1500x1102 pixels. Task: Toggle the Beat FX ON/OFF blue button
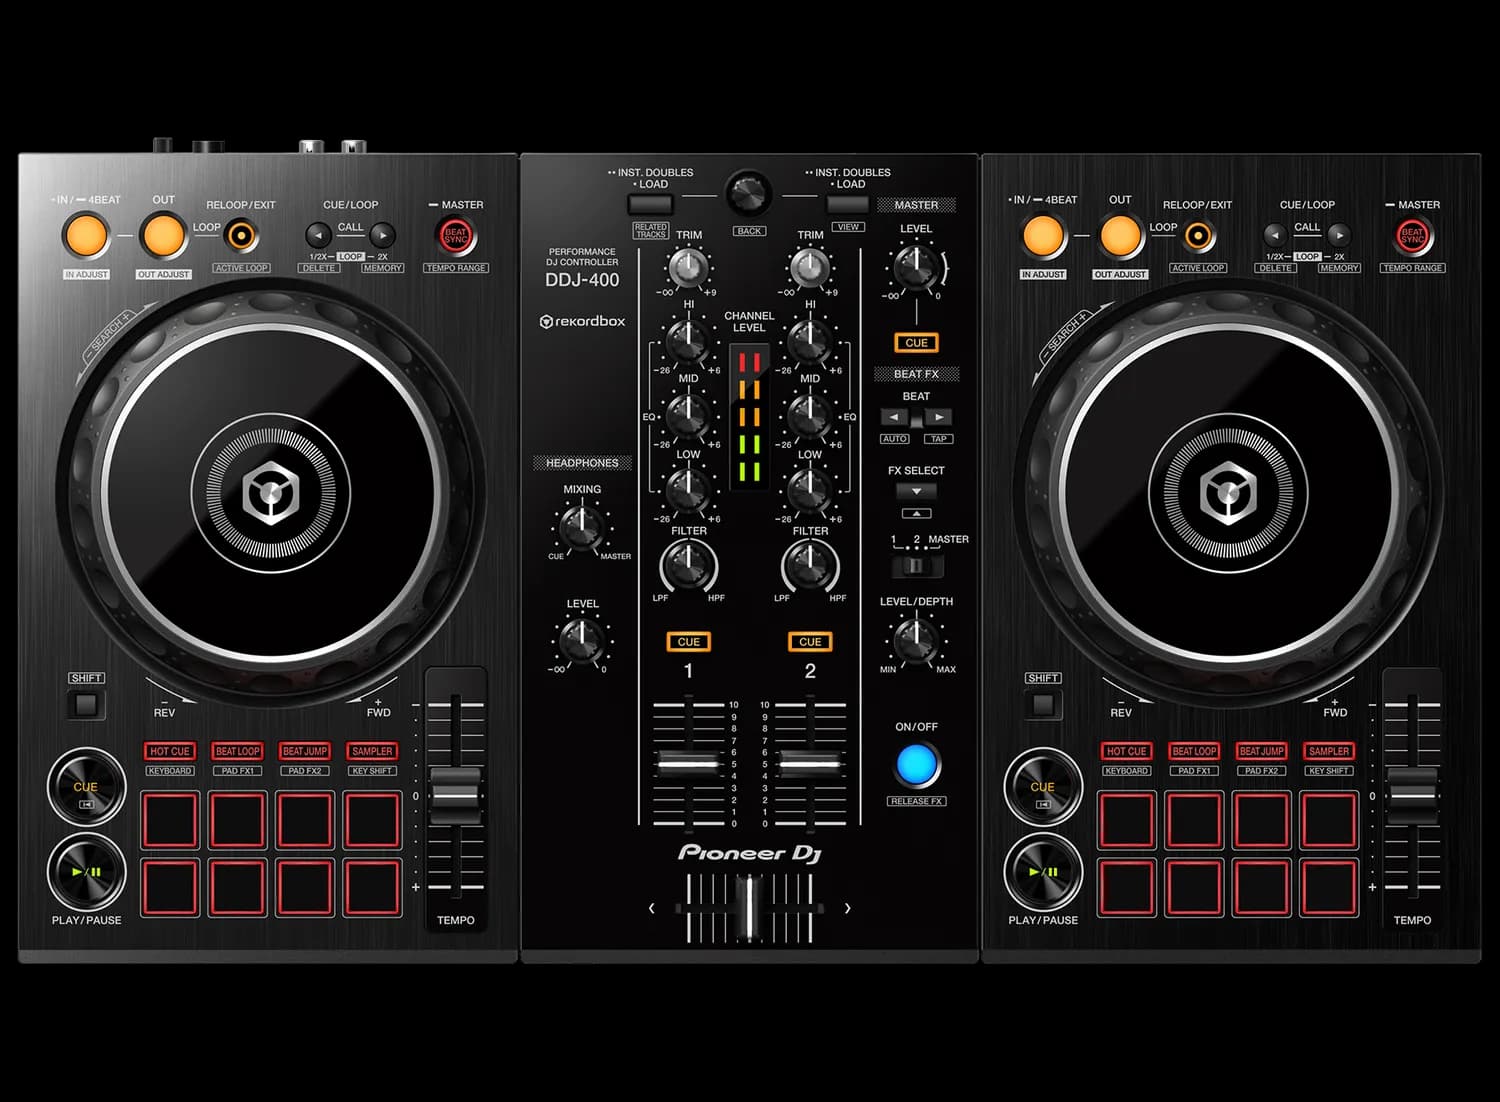point(916,765)
